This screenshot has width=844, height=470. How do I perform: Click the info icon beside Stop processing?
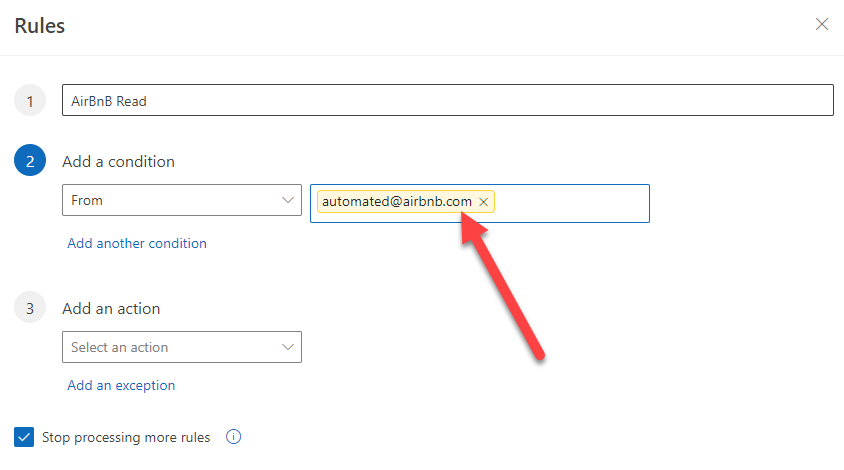coord(234,437)
